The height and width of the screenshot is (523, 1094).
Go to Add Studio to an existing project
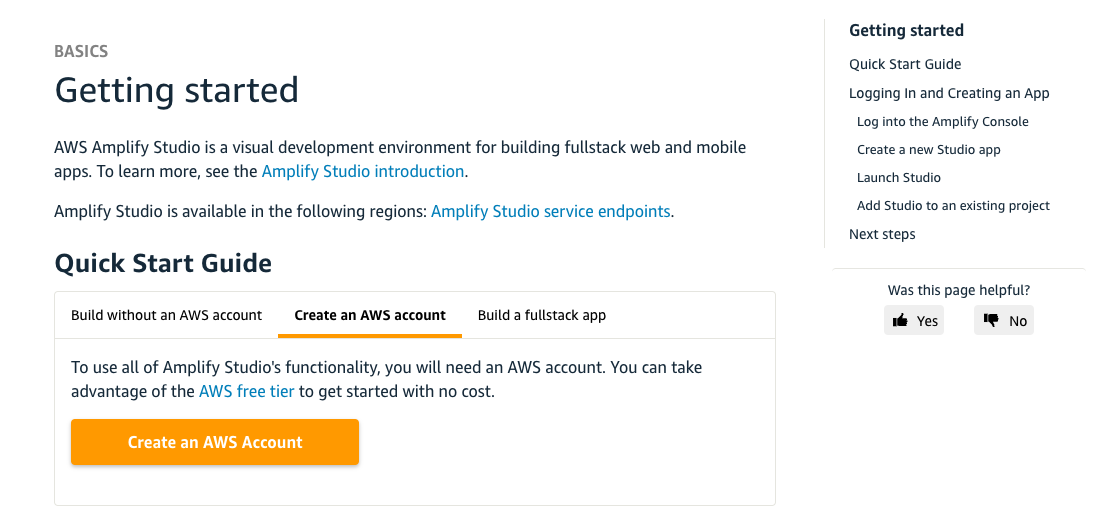[953, 205]
